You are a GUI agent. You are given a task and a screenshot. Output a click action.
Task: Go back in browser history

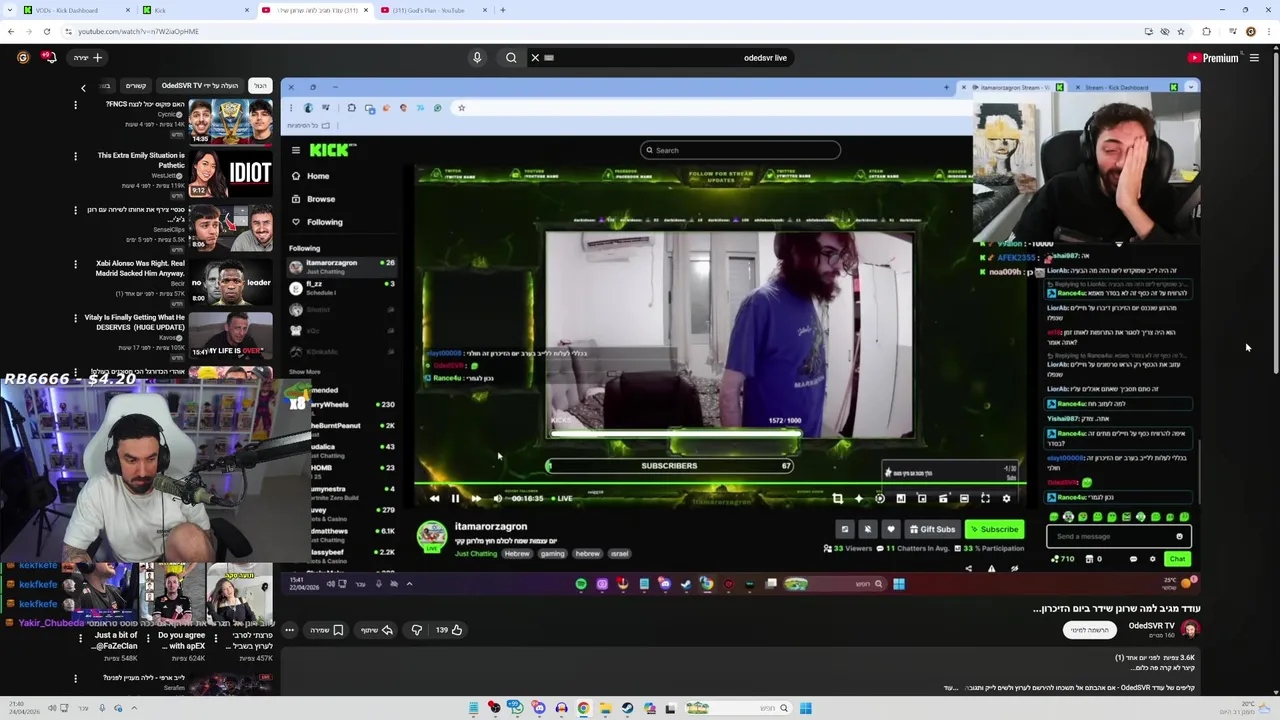(x=11, y=31)
